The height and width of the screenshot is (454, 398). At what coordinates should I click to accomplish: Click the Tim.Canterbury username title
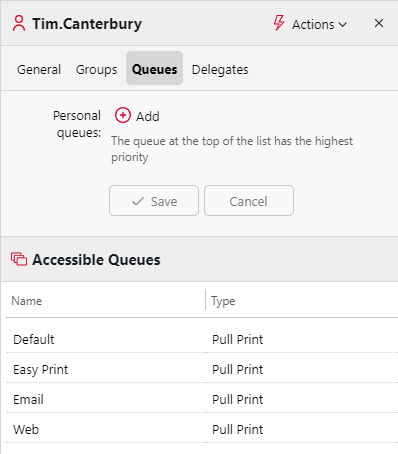[x=87, y=24]
